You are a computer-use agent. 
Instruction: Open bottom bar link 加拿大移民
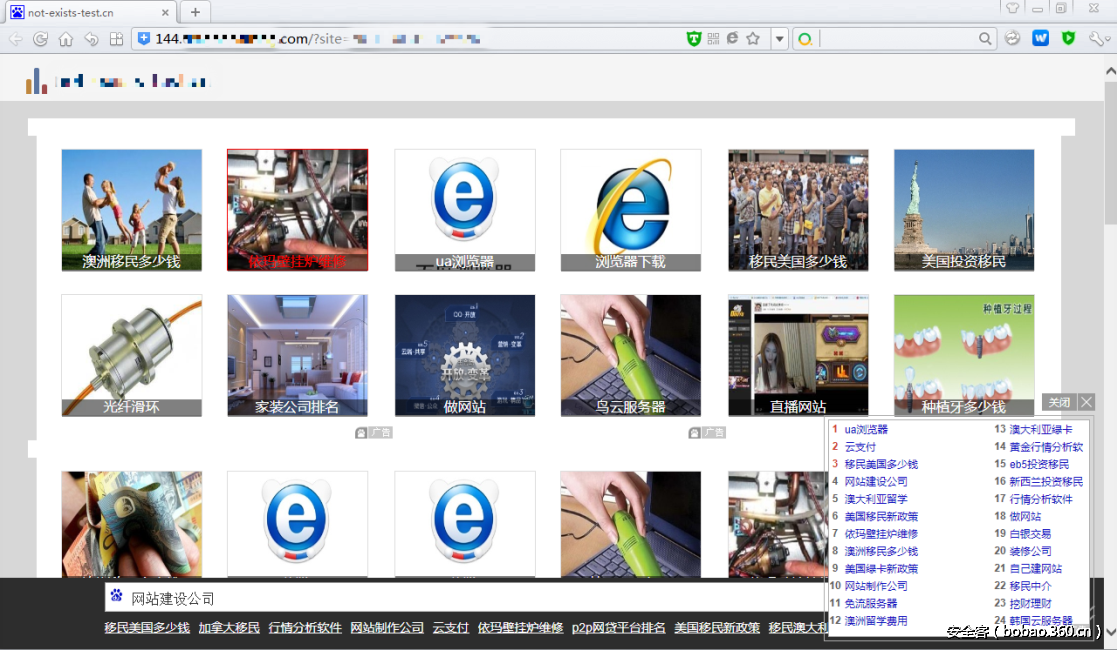tap(229, 628)
